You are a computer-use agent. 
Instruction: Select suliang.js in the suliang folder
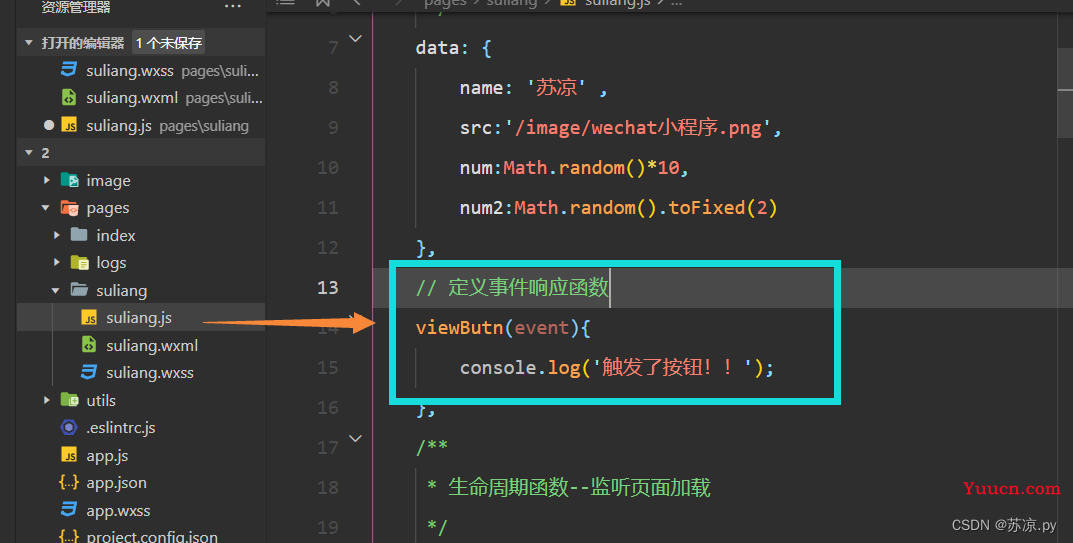pyautogui.click(x=139, y=318)
